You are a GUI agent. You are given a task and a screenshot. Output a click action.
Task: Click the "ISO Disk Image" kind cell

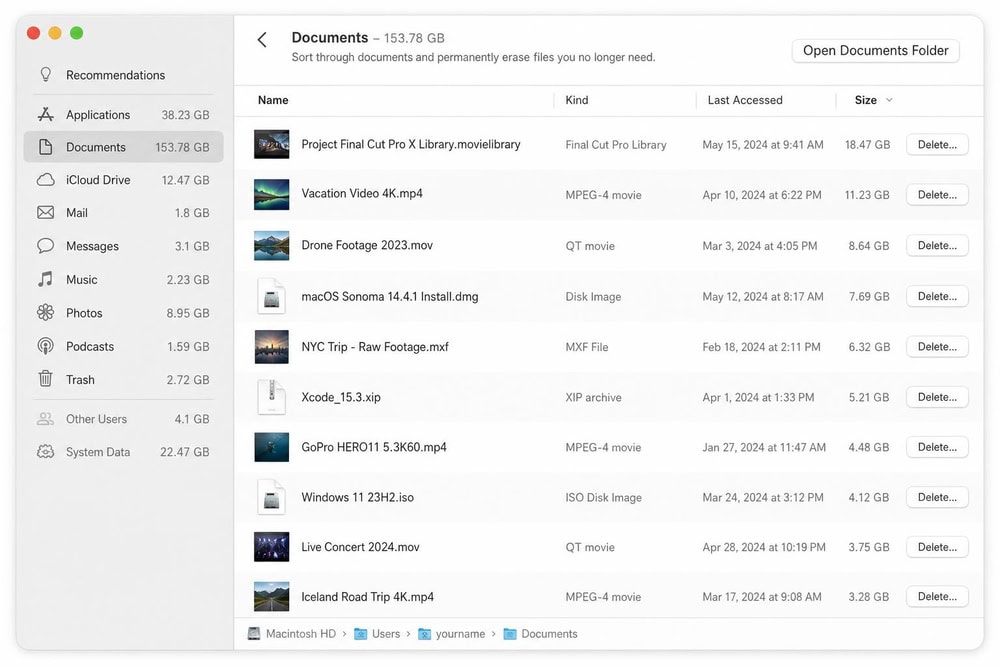[x=603, y=497]
